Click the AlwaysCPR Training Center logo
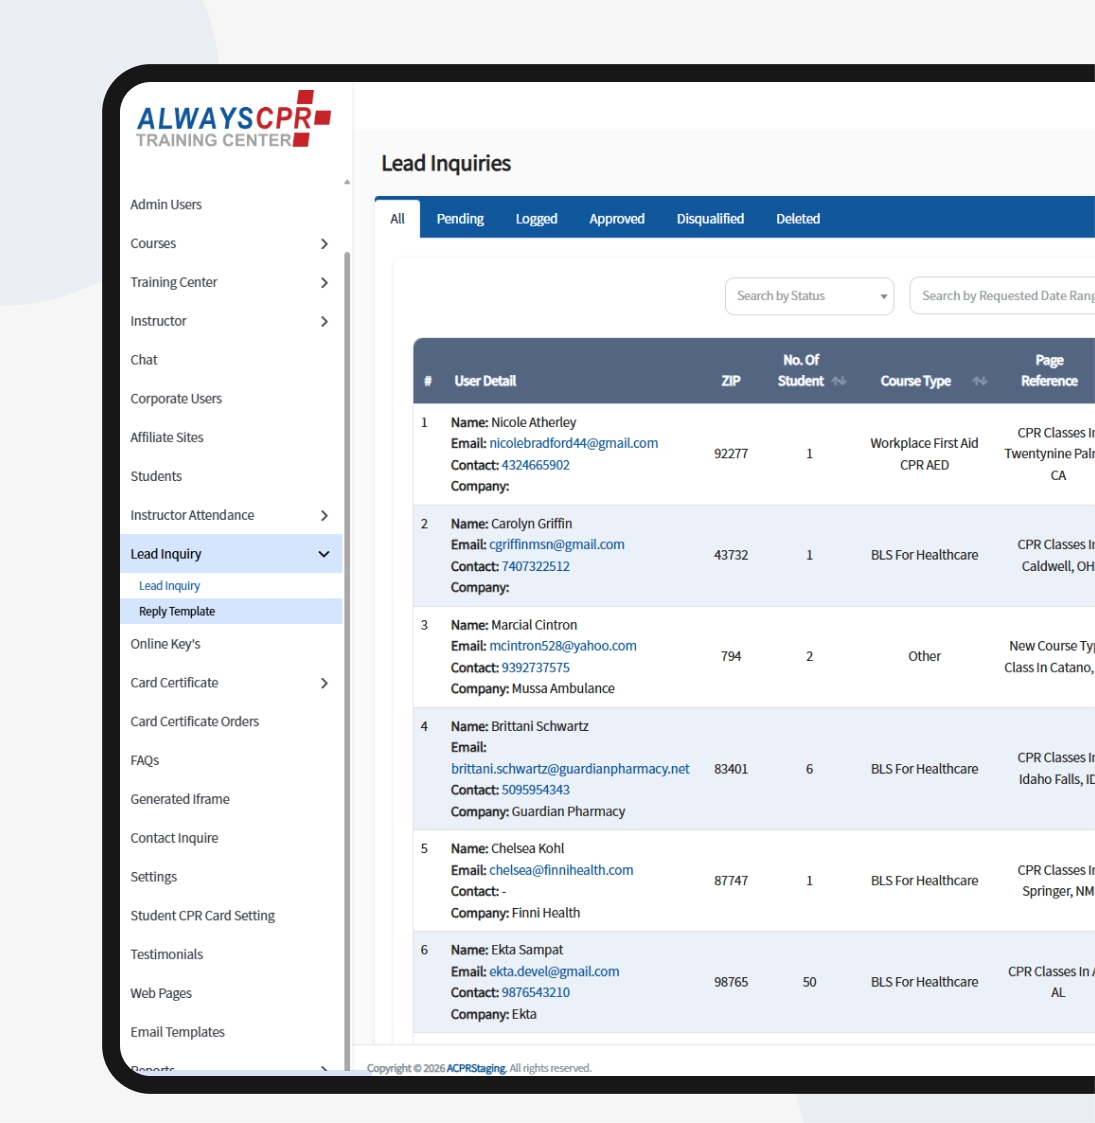 (233, 119)
